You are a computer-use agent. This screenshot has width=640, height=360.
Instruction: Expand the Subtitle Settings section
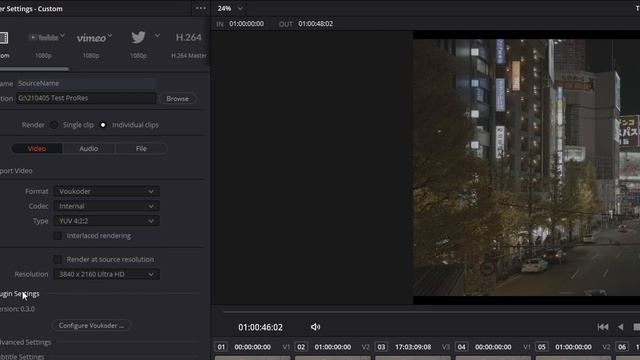22,356
